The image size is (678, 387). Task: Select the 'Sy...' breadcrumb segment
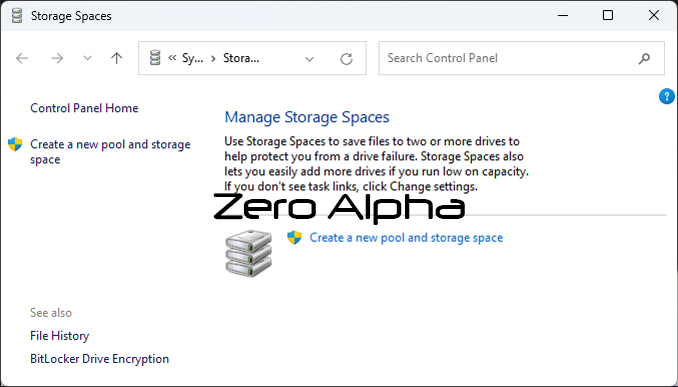(x=192, y=58)
